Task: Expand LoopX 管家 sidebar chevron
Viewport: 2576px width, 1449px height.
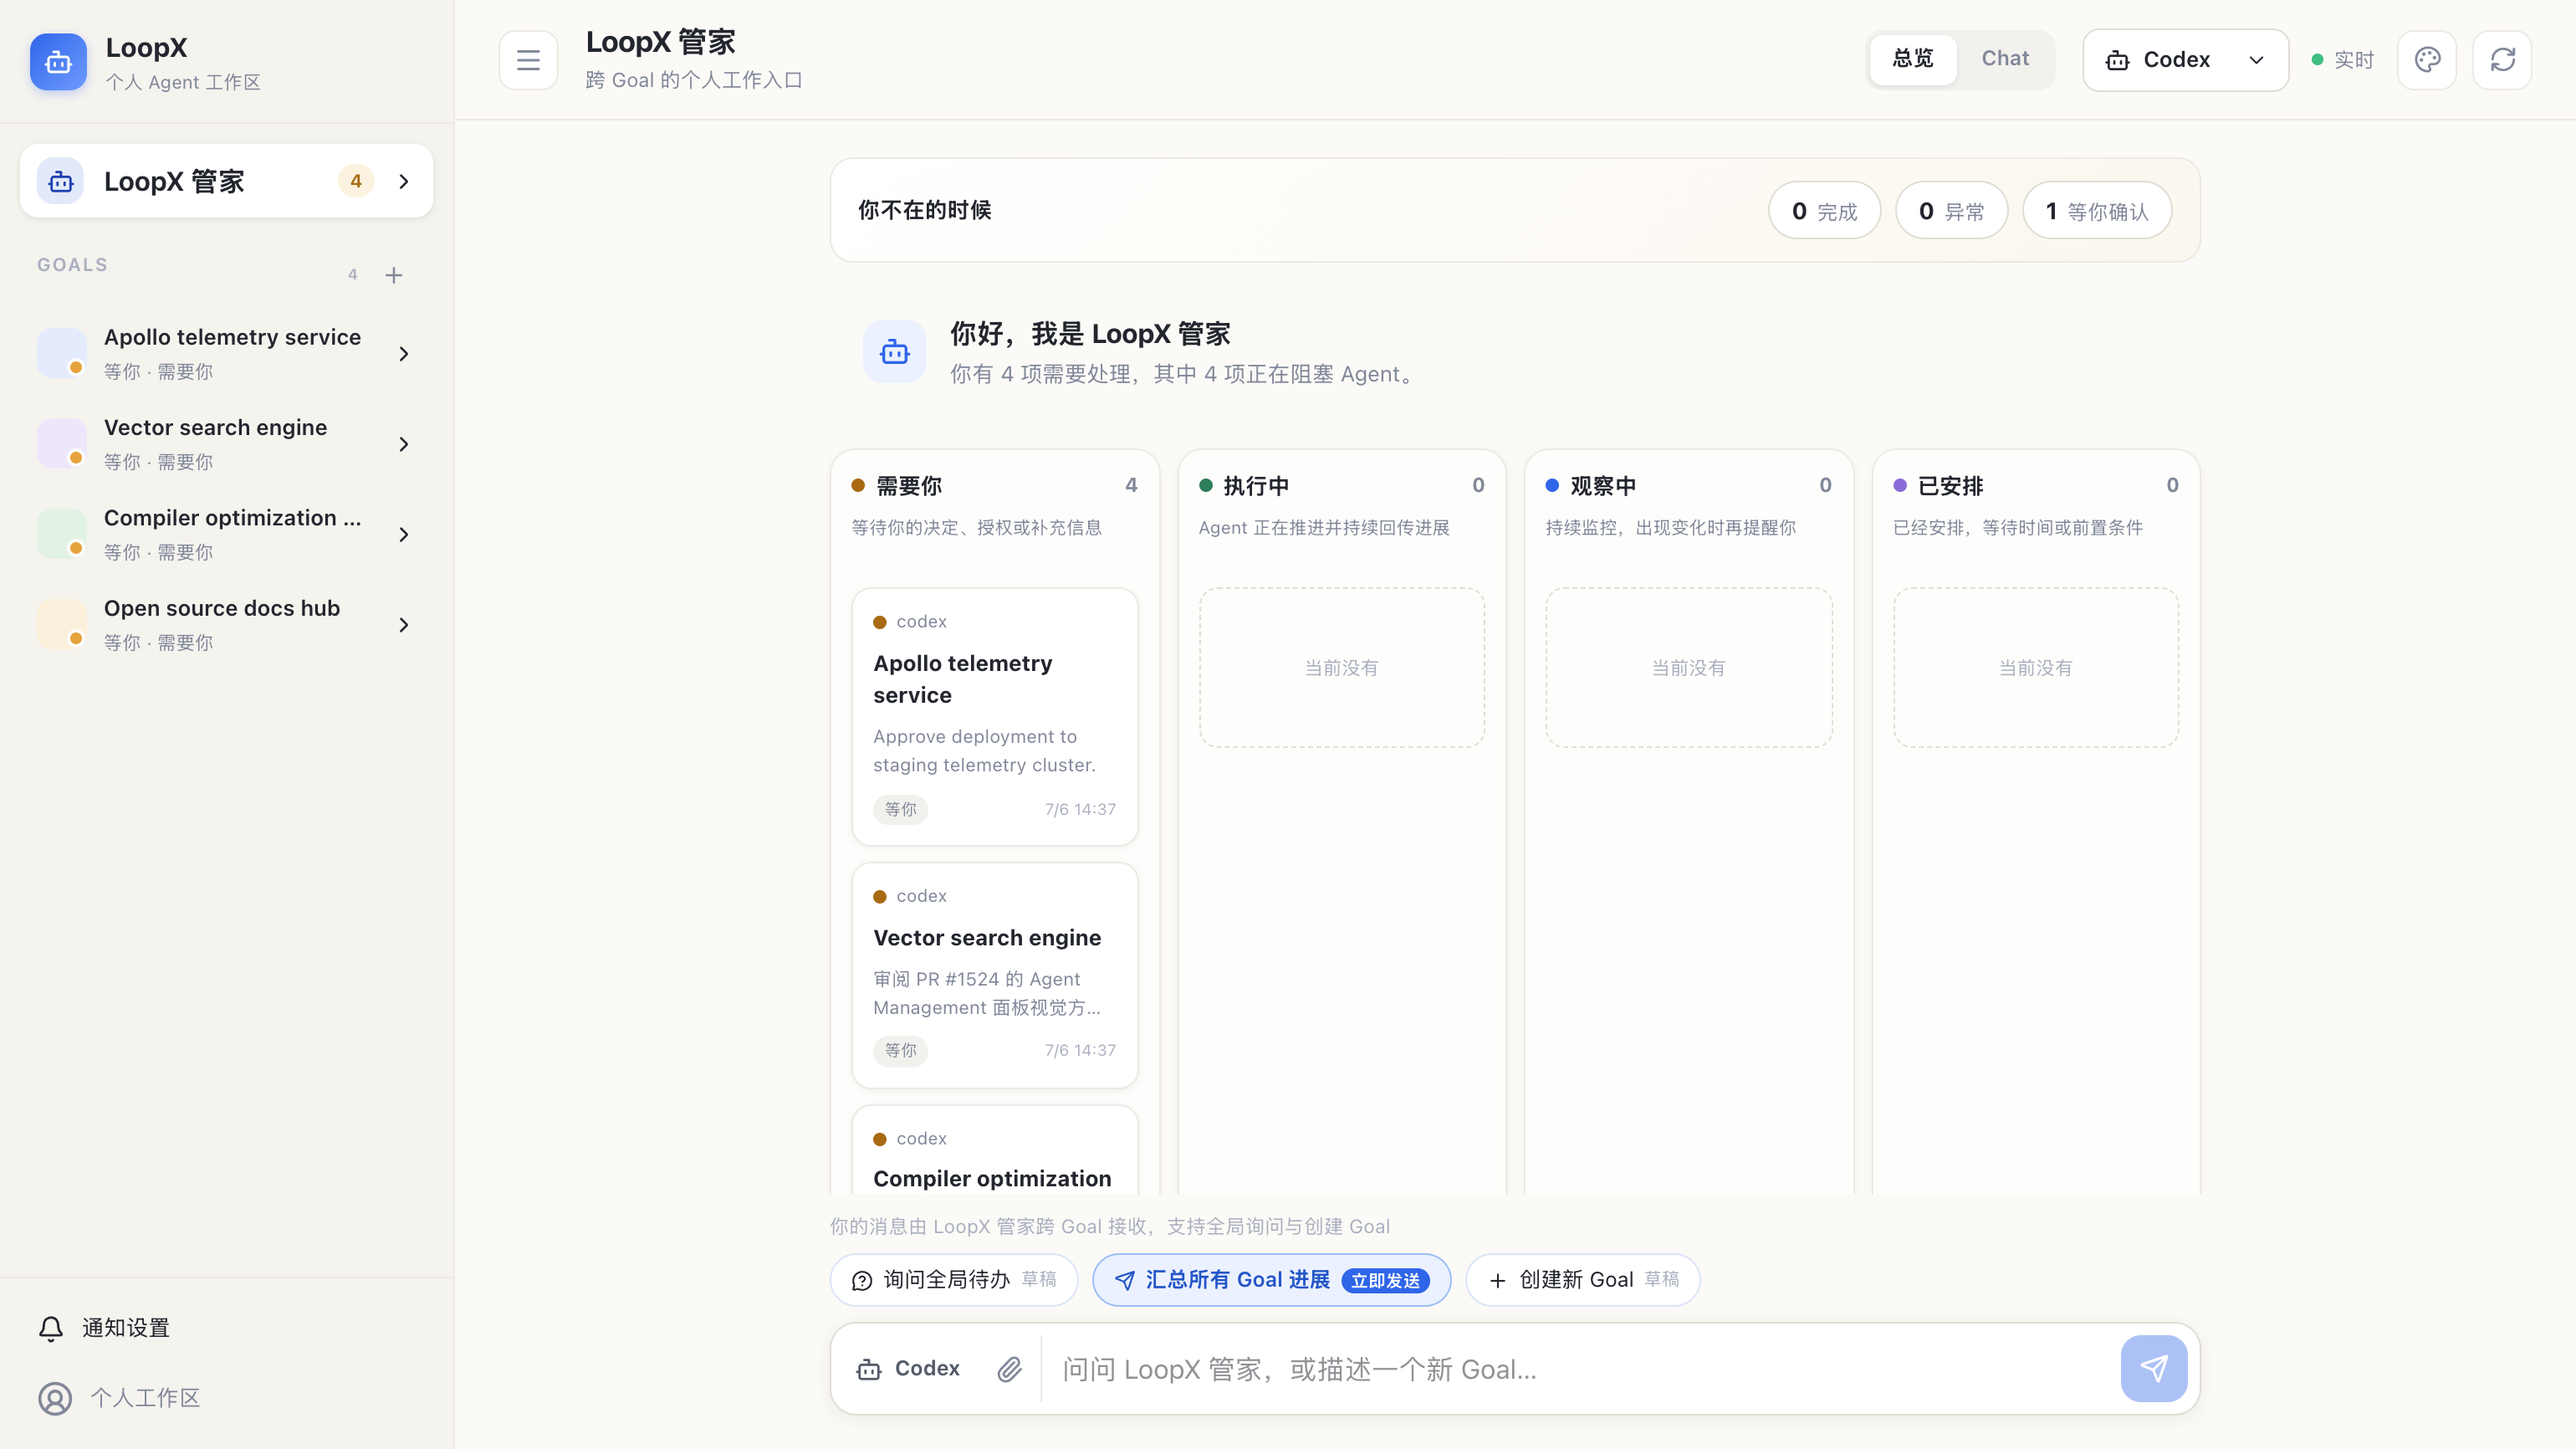Action: pos(404,181)
